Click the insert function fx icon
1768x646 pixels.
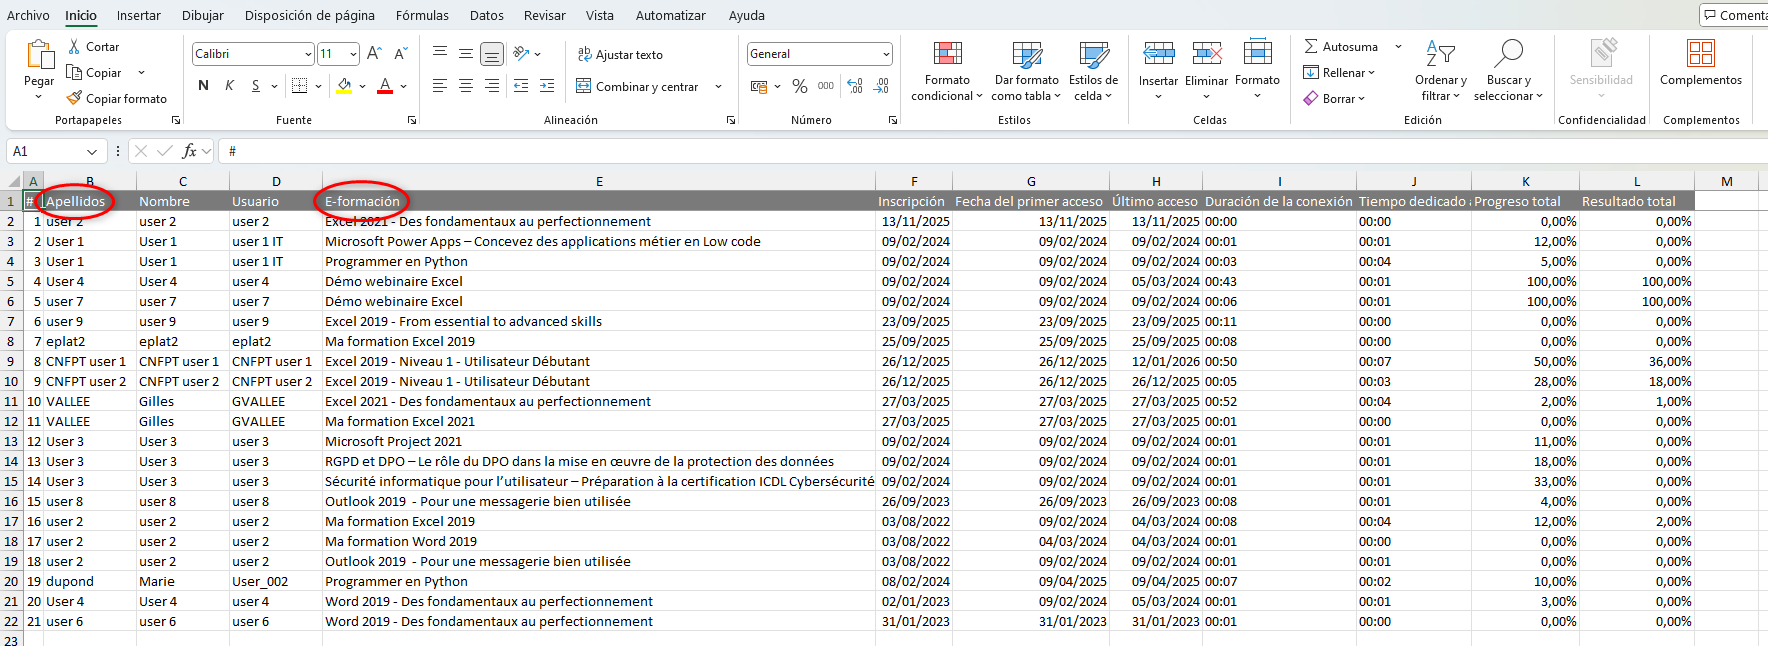pos(189,151)
